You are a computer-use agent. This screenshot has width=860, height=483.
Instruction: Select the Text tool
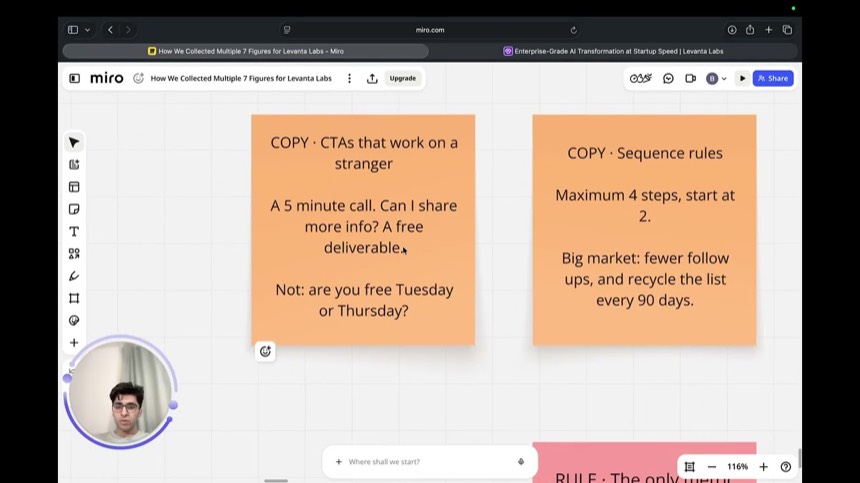click(74, 231)
